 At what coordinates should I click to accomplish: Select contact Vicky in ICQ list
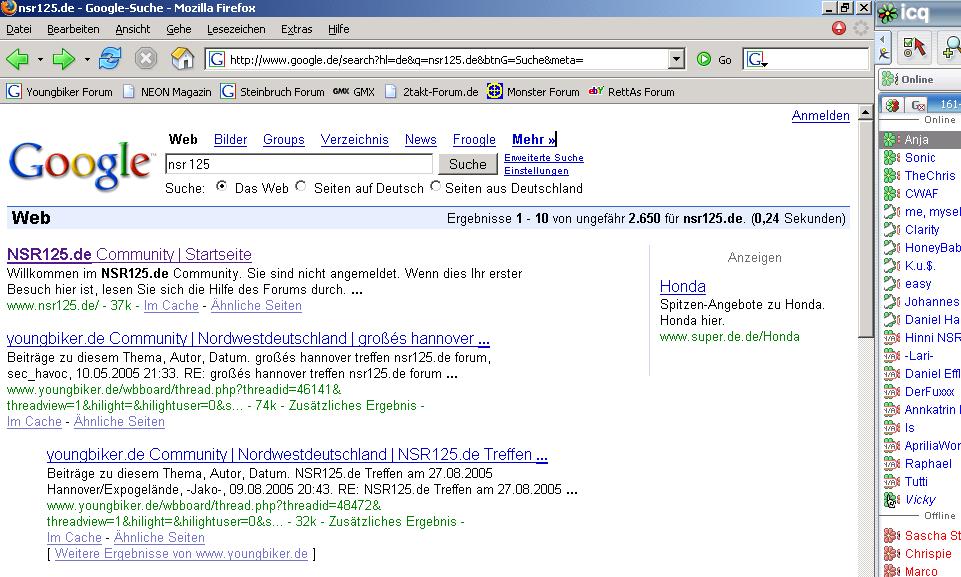(920, 500)
